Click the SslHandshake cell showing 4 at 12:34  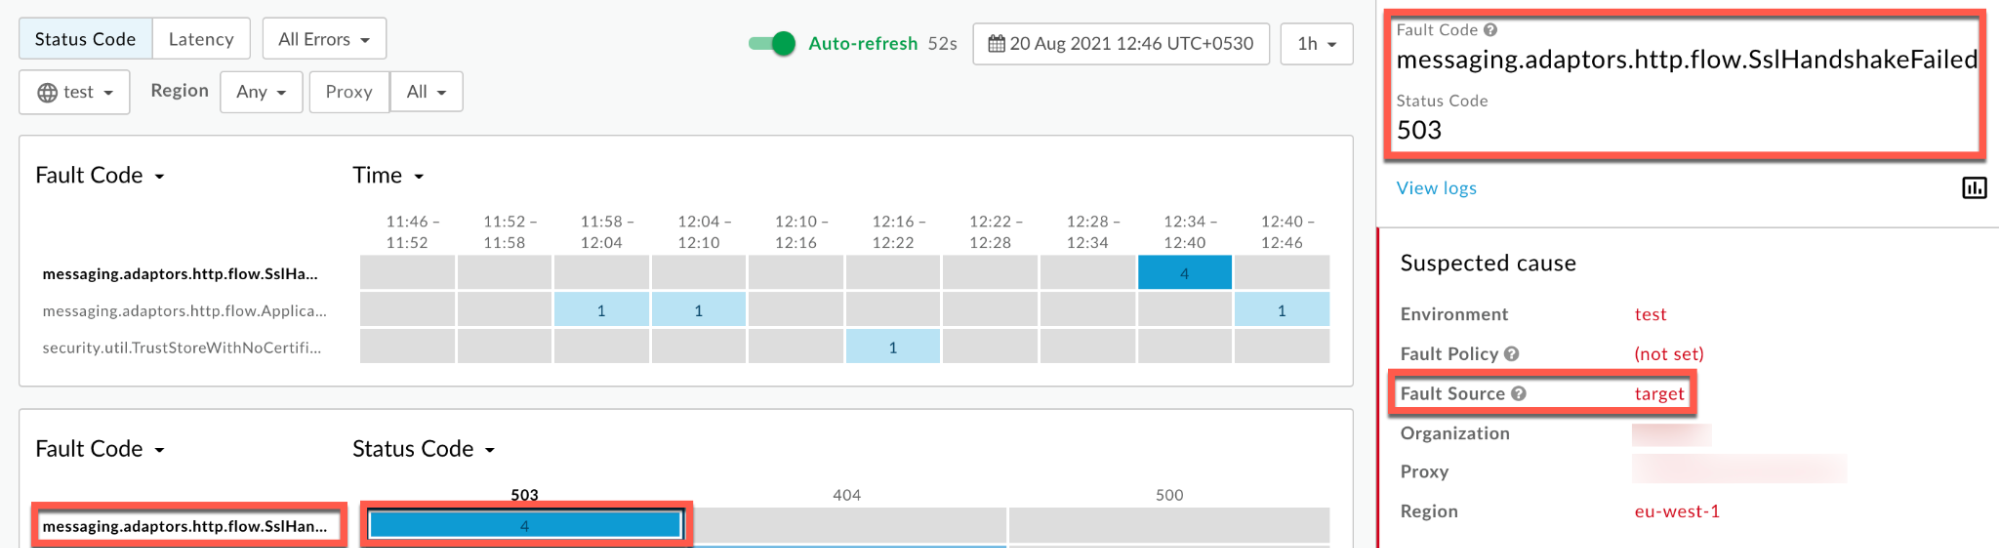click(1184, 273)
